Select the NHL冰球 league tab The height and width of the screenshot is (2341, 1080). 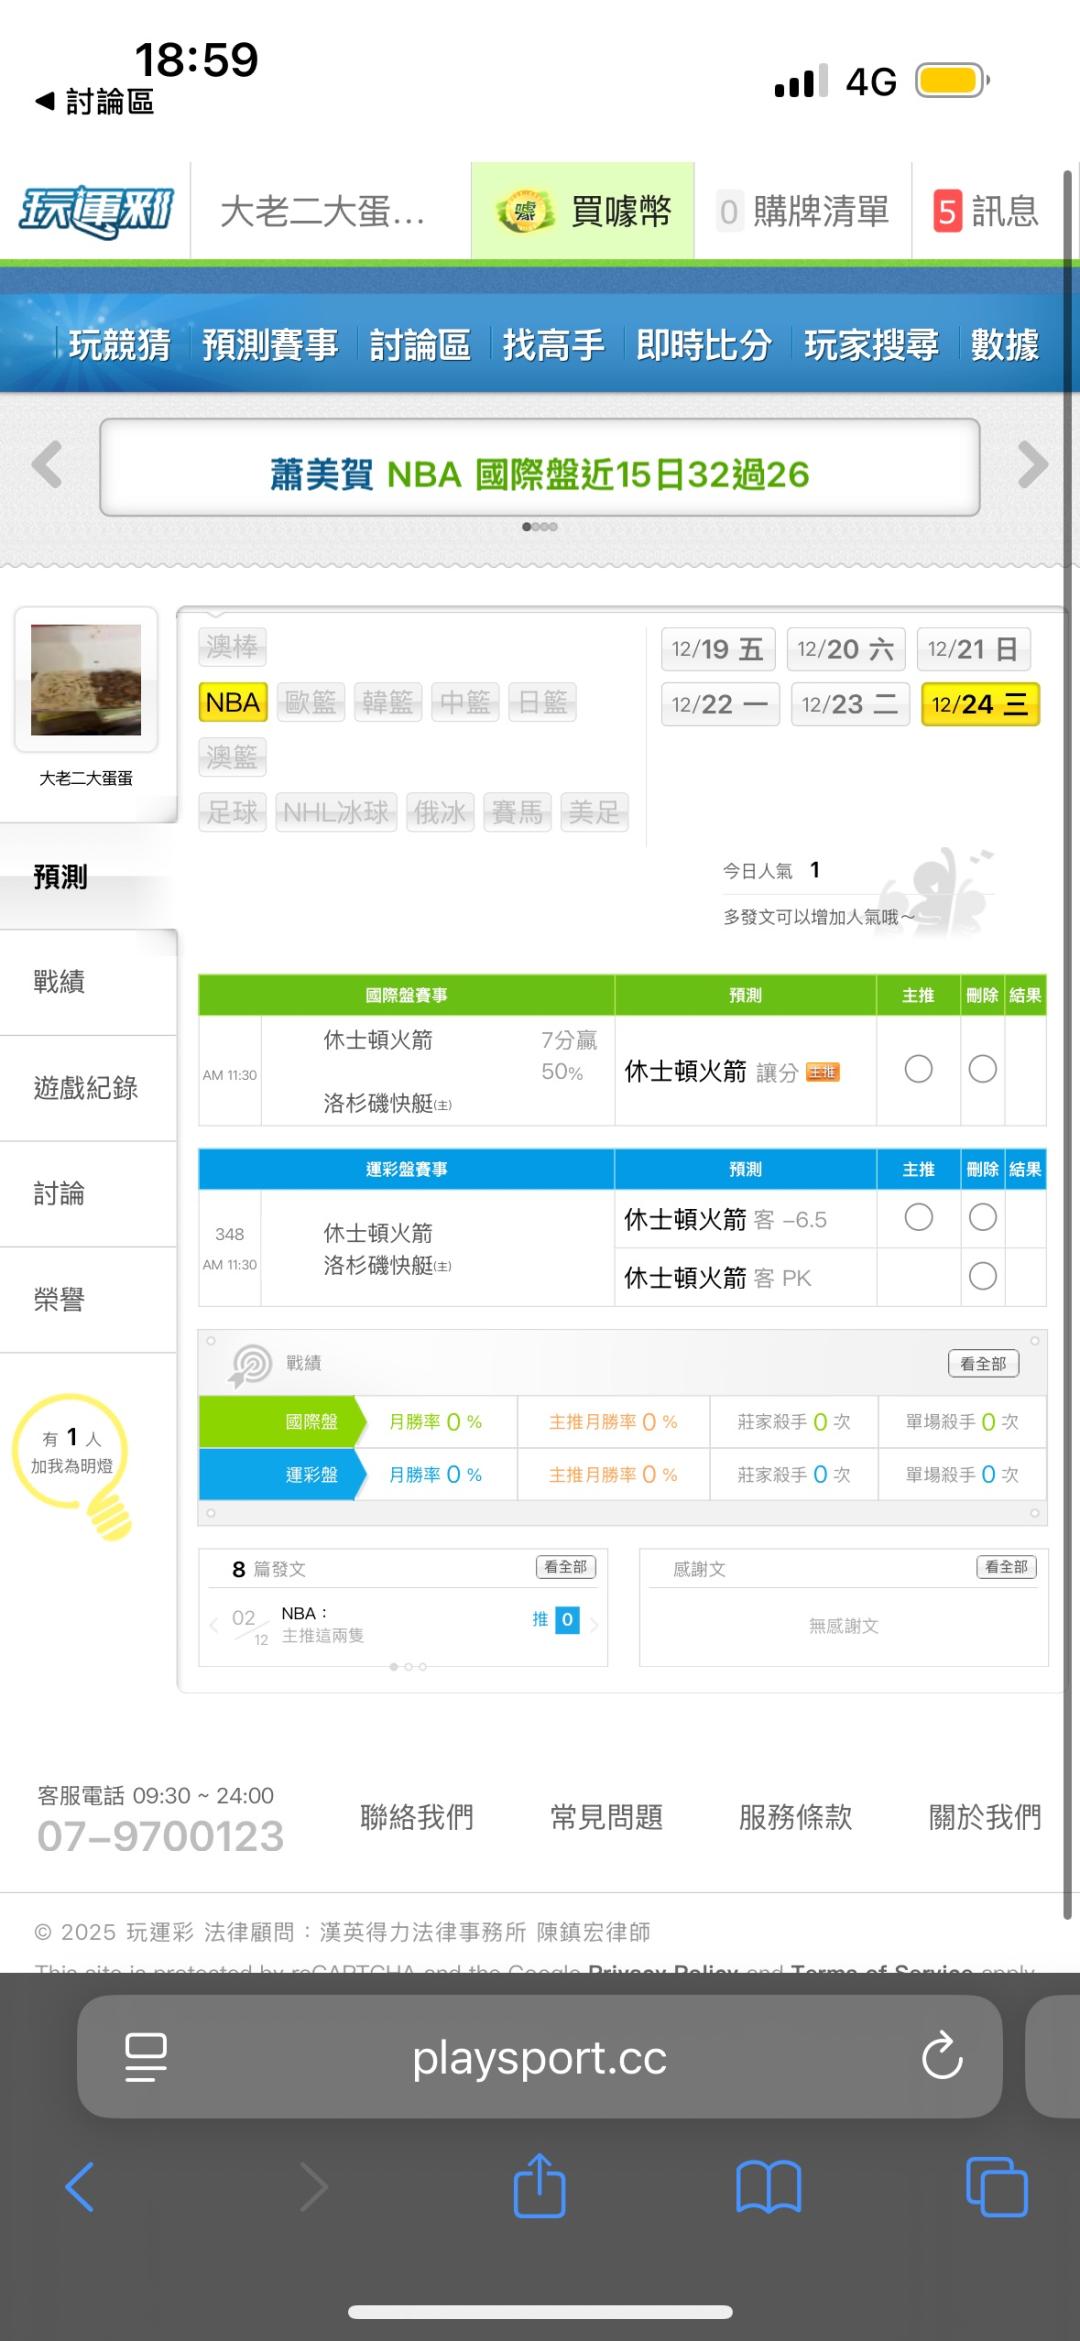click(336, 812)
